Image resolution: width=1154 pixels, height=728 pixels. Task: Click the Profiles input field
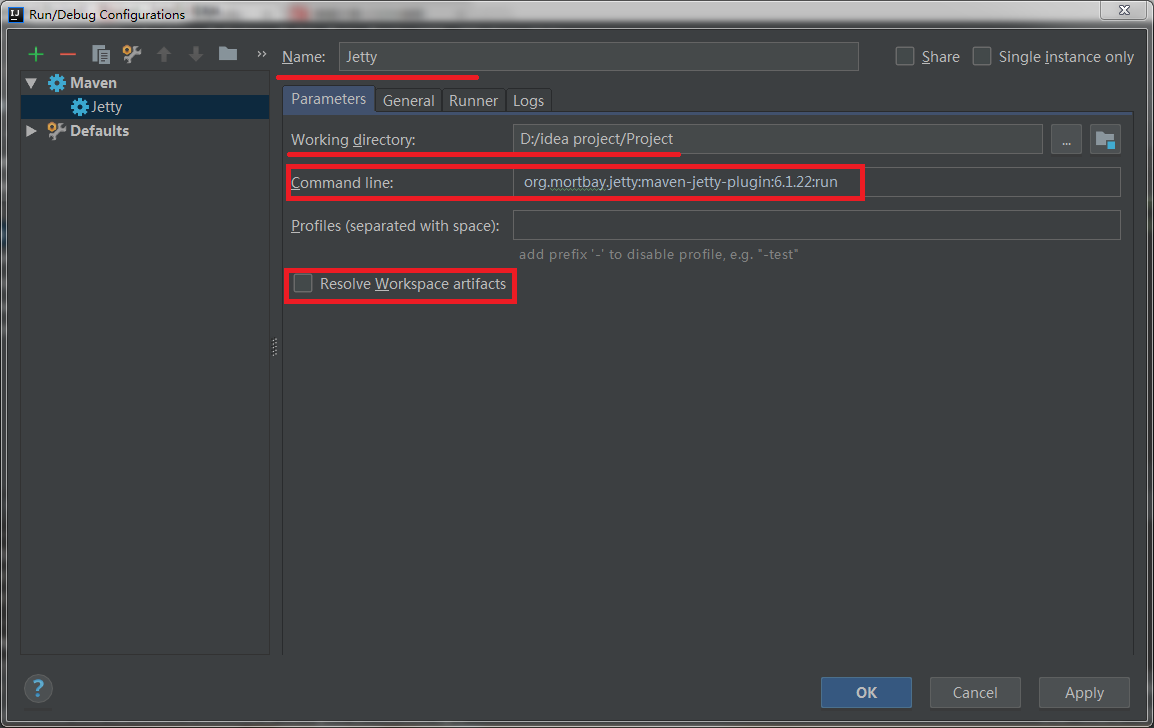click(816, 225)
